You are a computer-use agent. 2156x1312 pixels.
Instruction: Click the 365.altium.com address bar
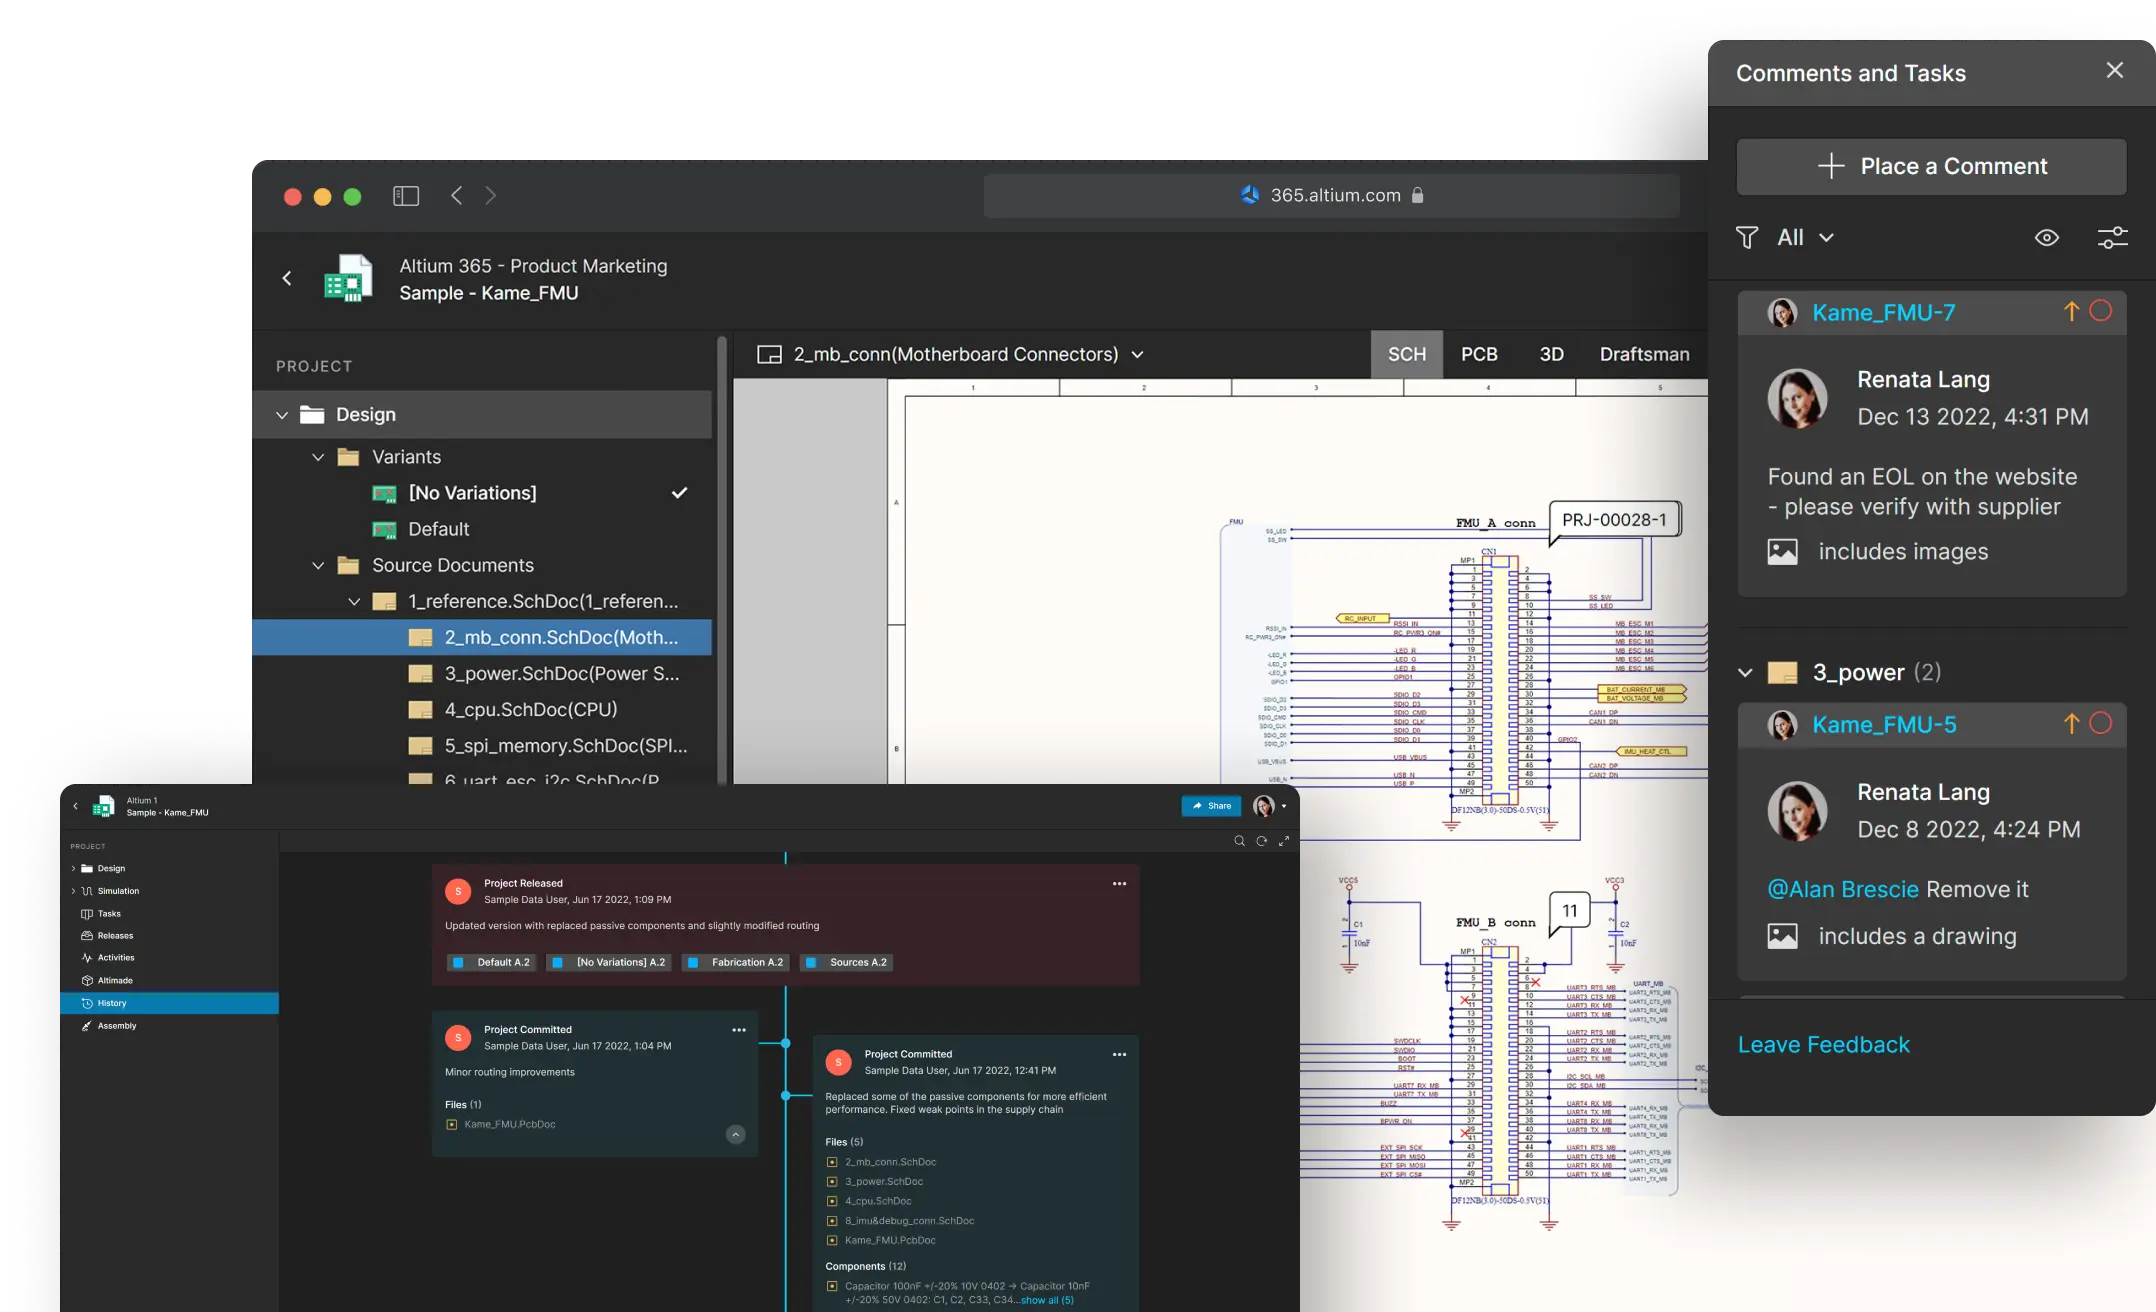pos(1331,195)
